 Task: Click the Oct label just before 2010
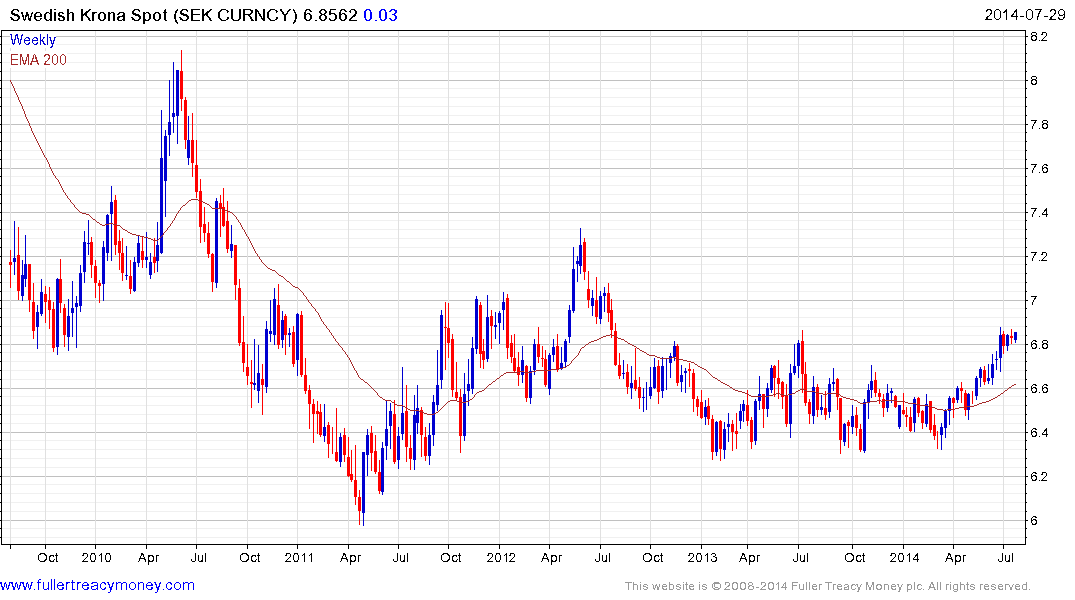(47, 557)
